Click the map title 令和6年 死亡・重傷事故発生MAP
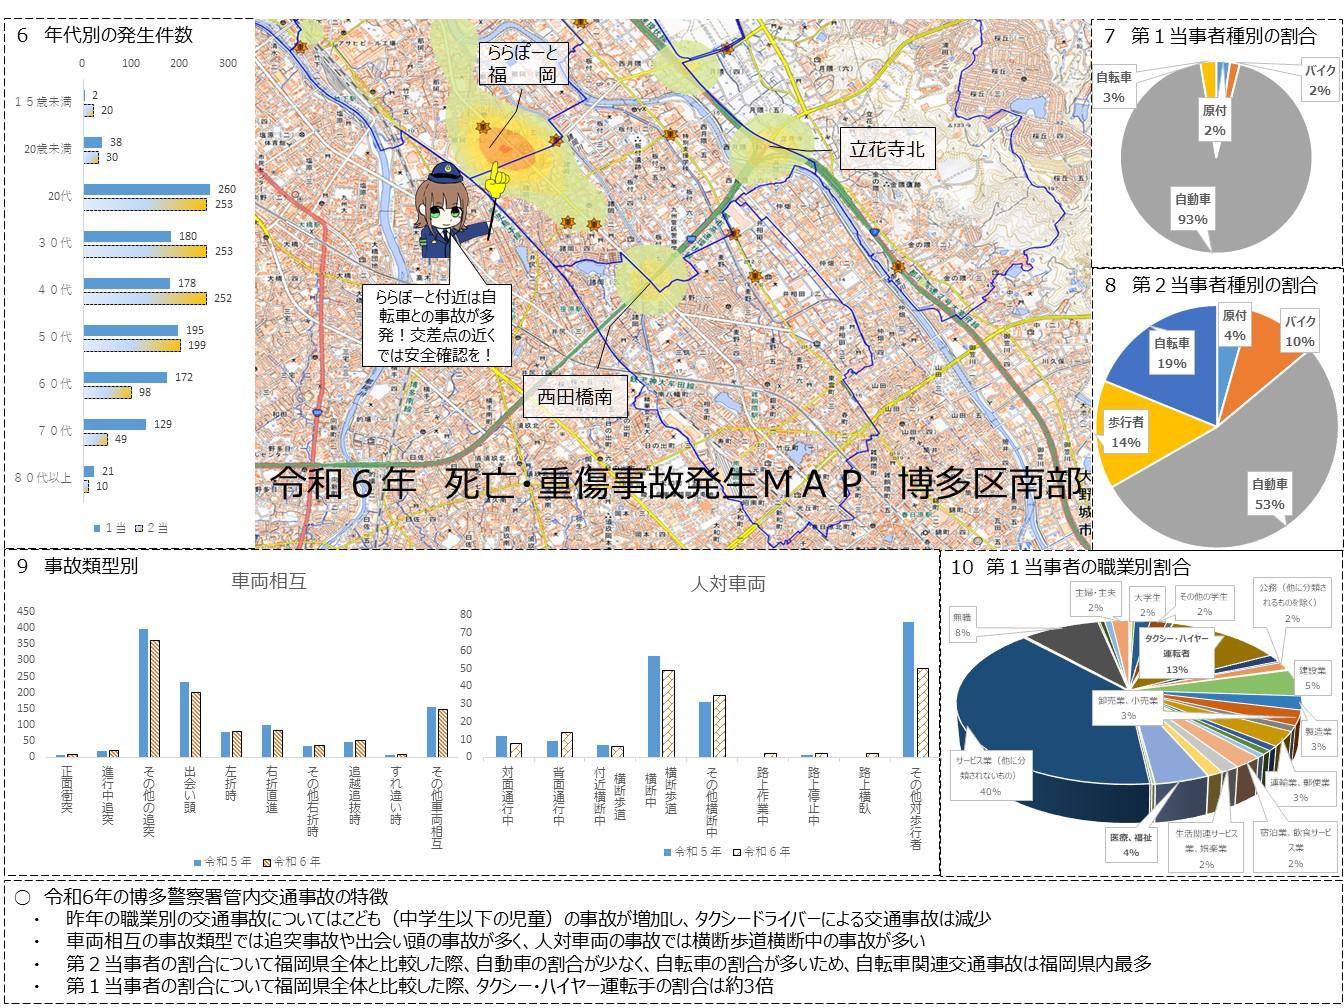This screenshot has width=1344, height=1008. click(567, 484)
